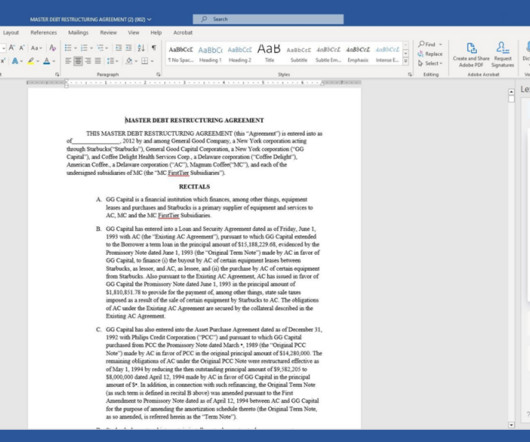Align text right
The height and width of the screenshot is (442, 530).
88,61
